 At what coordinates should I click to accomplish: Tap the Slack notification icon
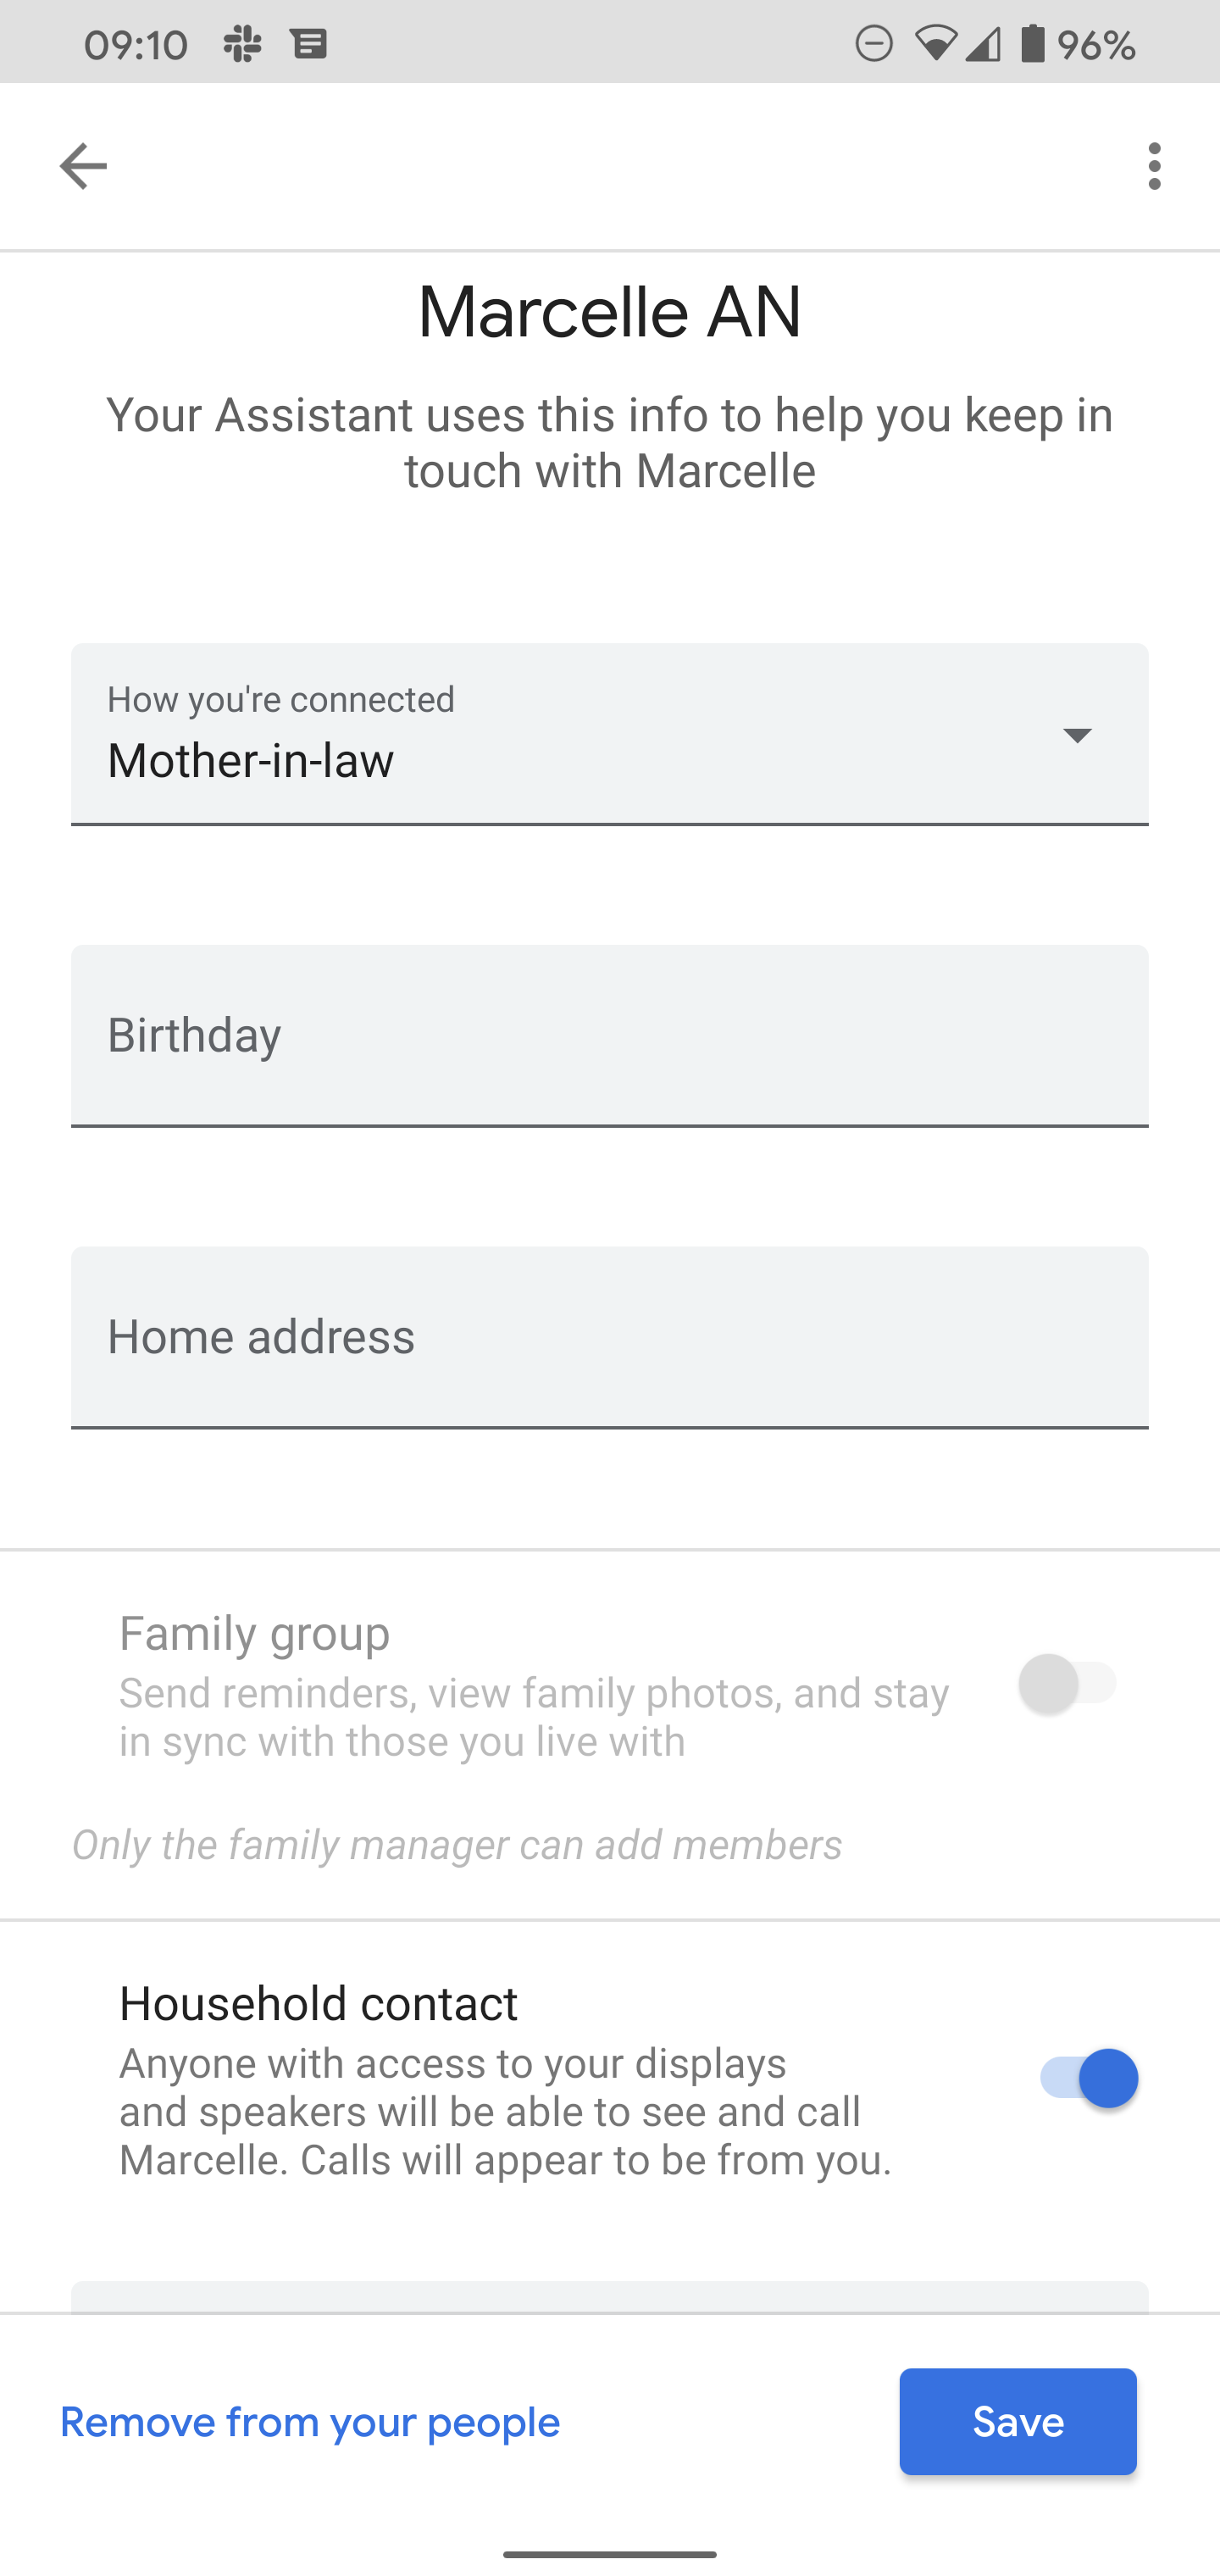coord(242,44)
